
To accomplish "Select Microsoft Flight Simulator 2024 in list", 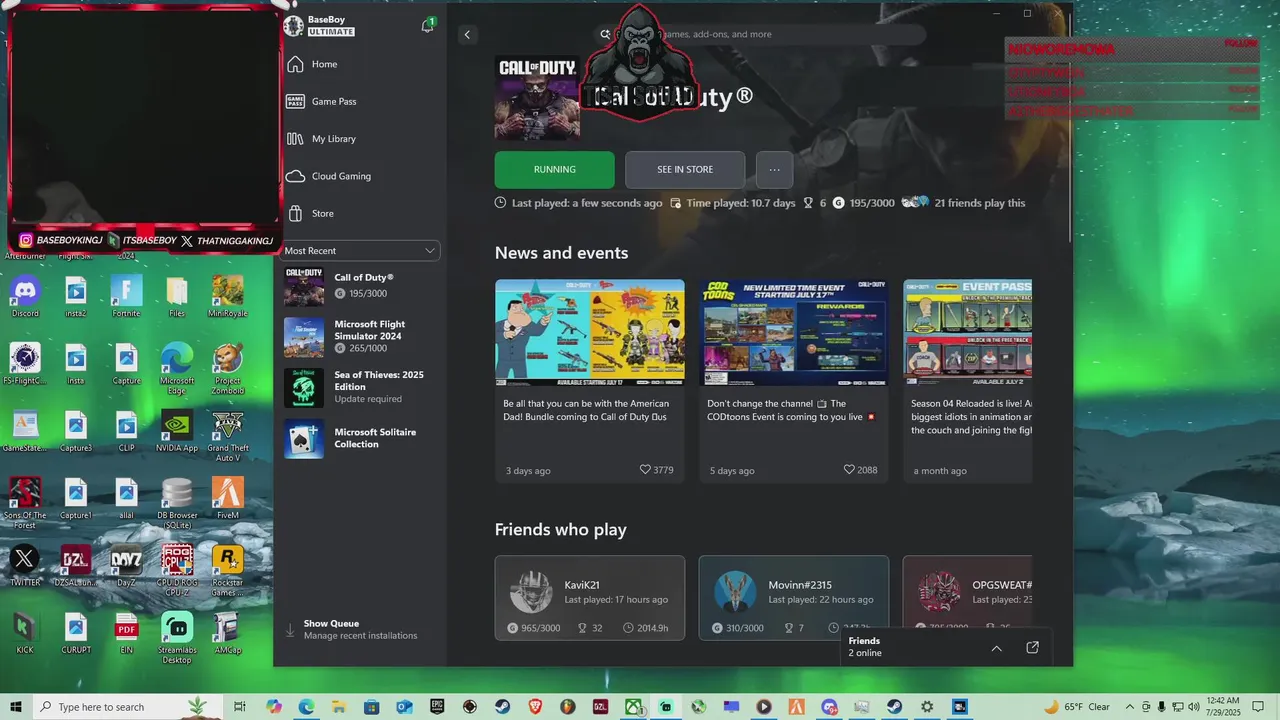I will pyautogui.click(x=361, y=337).
